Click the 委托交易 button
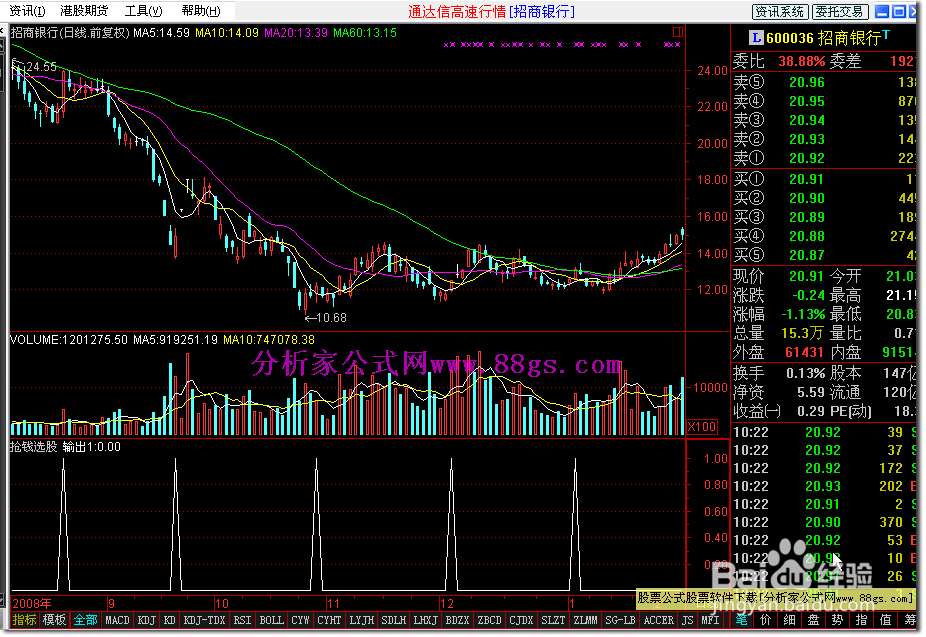This screenshot has width=926, height=637. pos(839,11)
